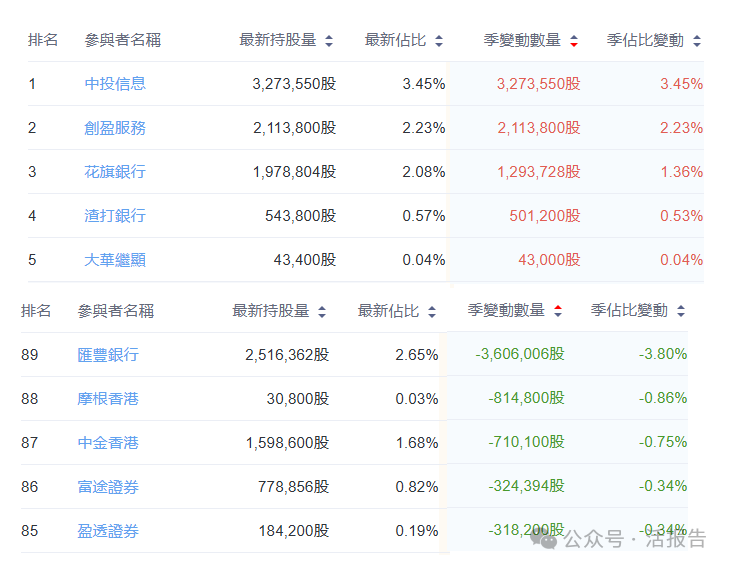The image size is (730, 568).
Task: Open 中金香港 participant details
Action: point(108,443)
